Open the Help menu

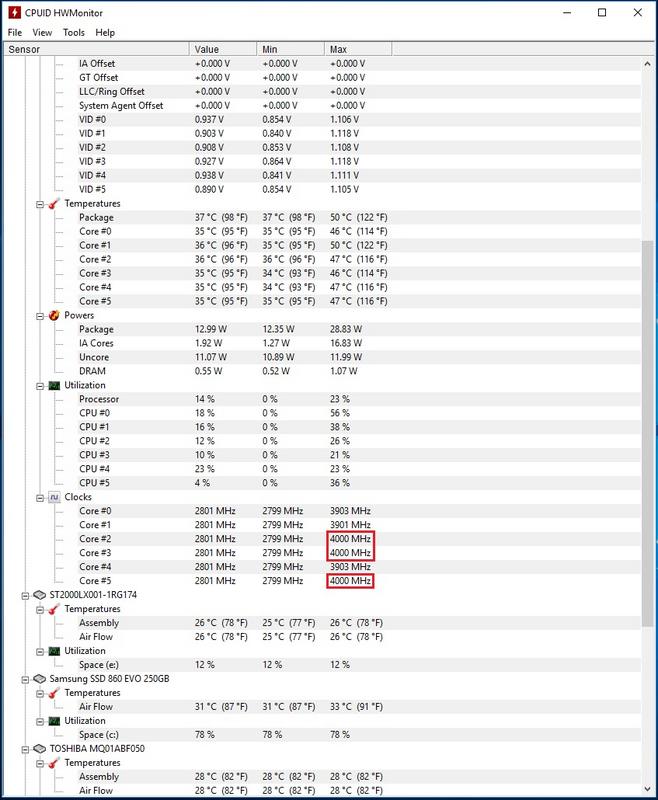pyautogui.click(x=105, y=33)
